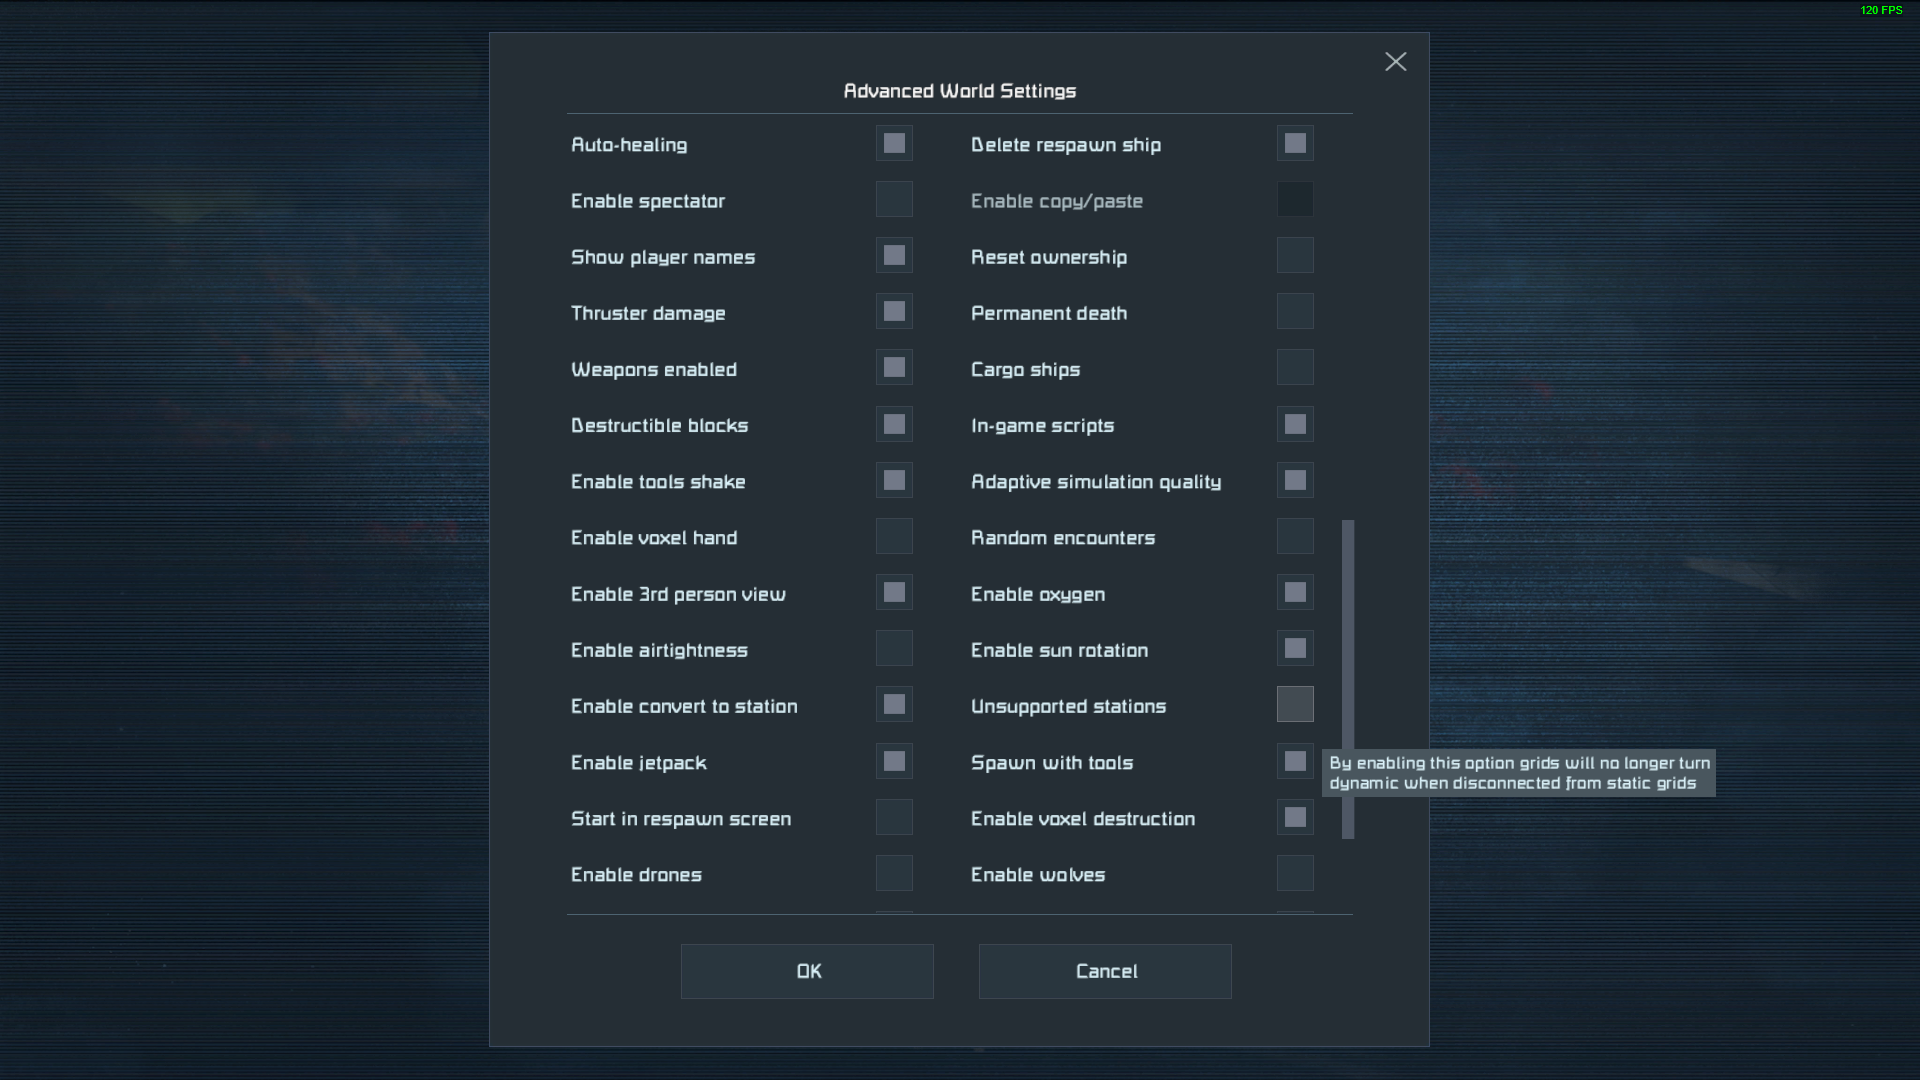The height and width of the screenshot is (1080, 1920).
Task: Click the settings list scrollbar
Action: (1348, 679)
